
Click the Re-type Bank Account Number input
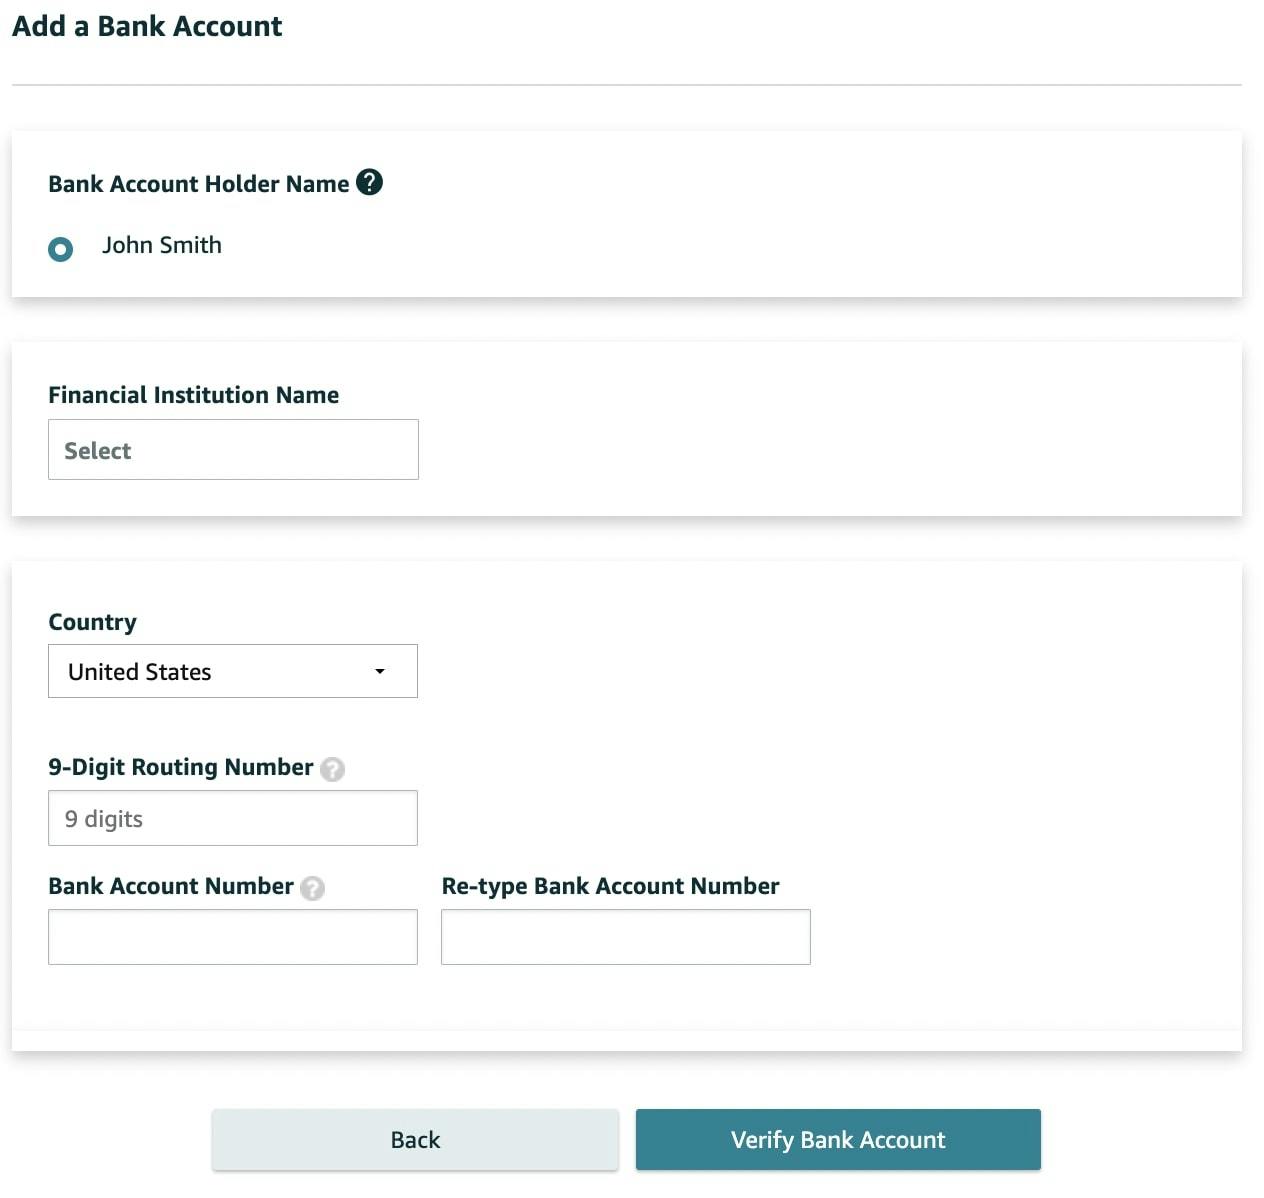coord(625,937)
